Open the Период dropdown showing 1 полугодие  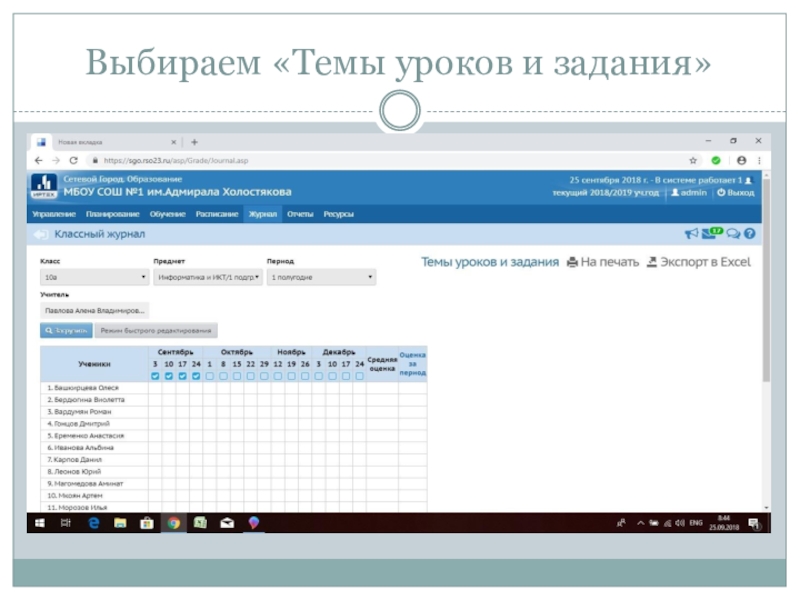[321, 277]
